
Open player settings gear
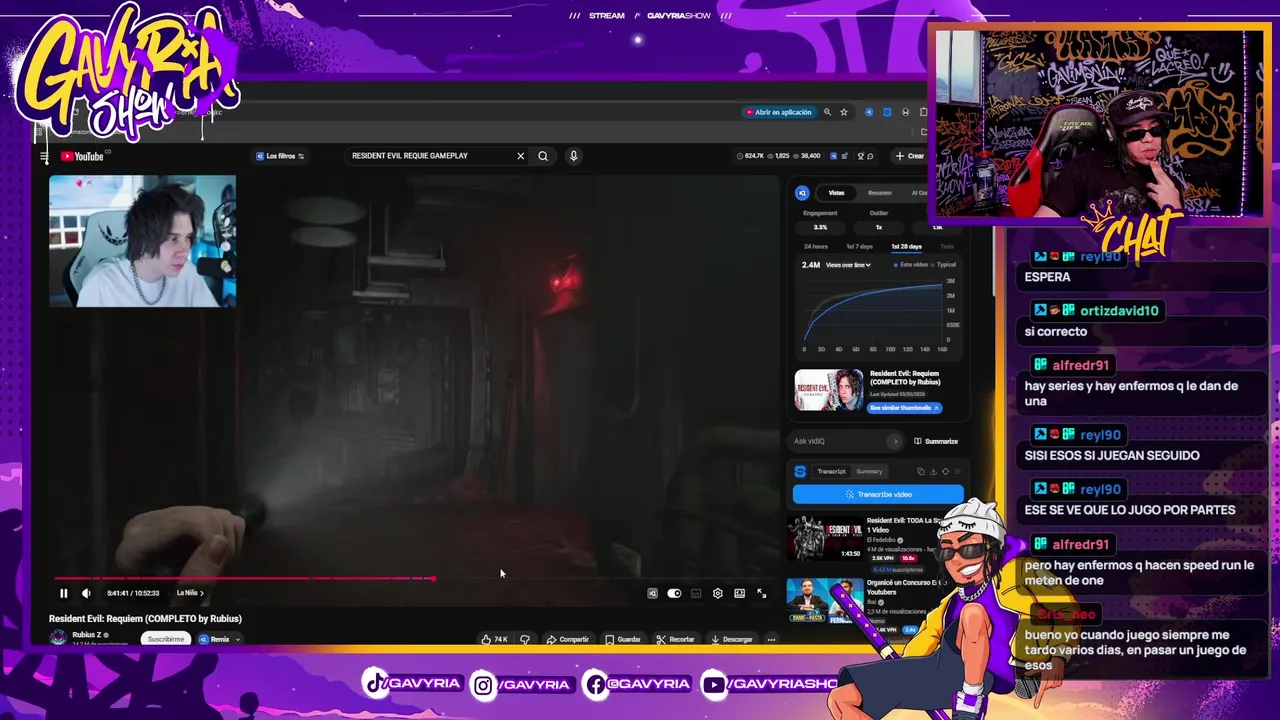click(x=717, y=593)
